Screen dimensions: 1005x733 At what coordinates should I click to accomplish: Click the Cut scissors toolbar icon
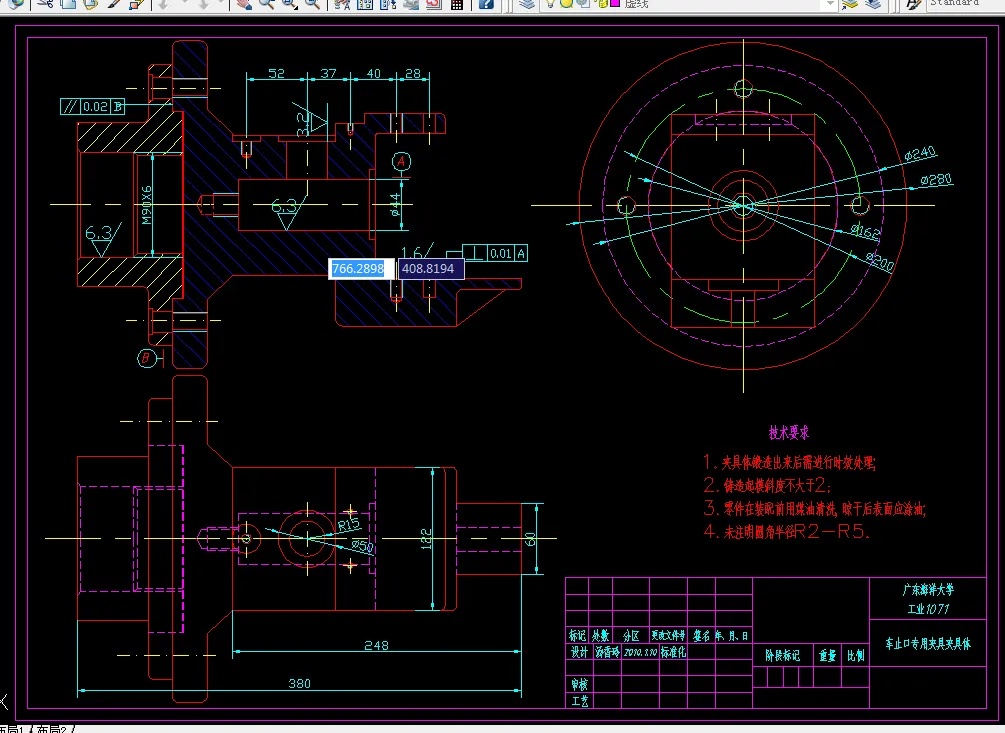(44, 3)
